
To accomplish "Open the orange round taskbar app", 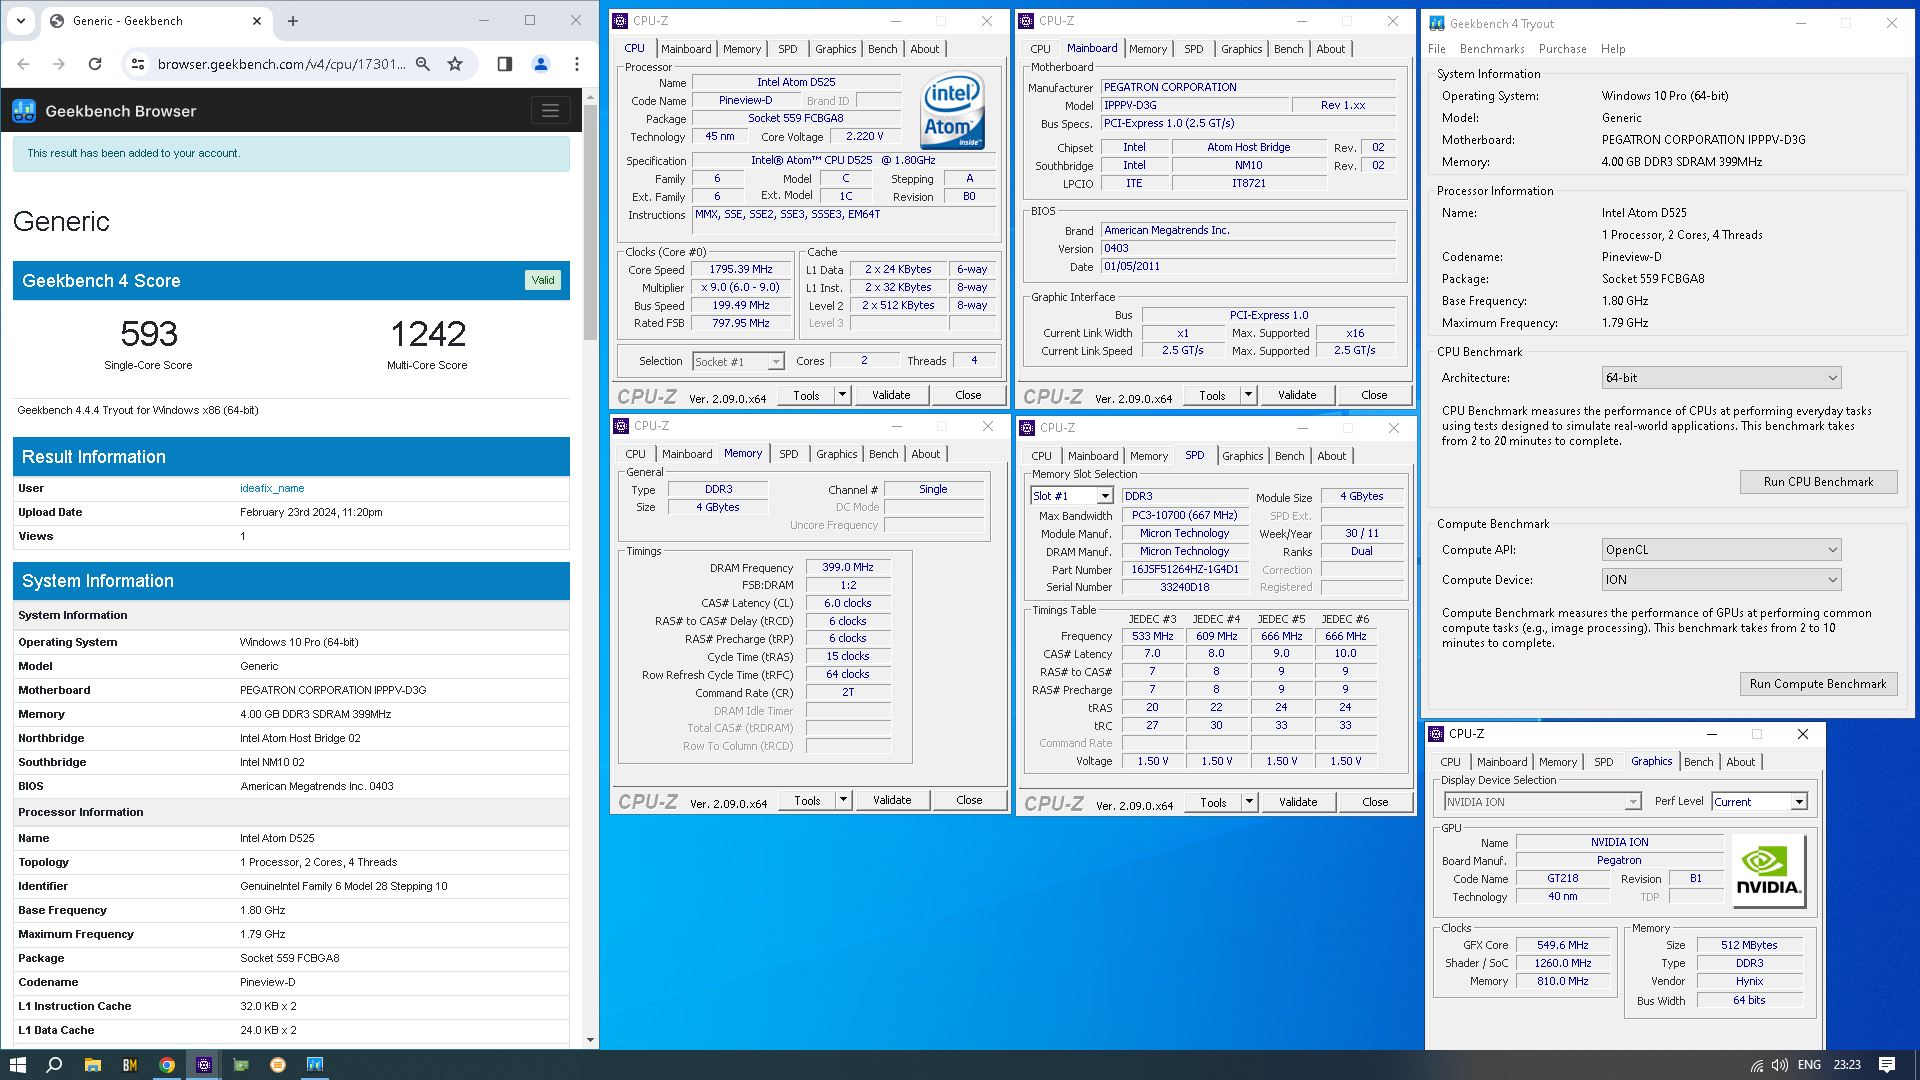I will coord(278,1065).
